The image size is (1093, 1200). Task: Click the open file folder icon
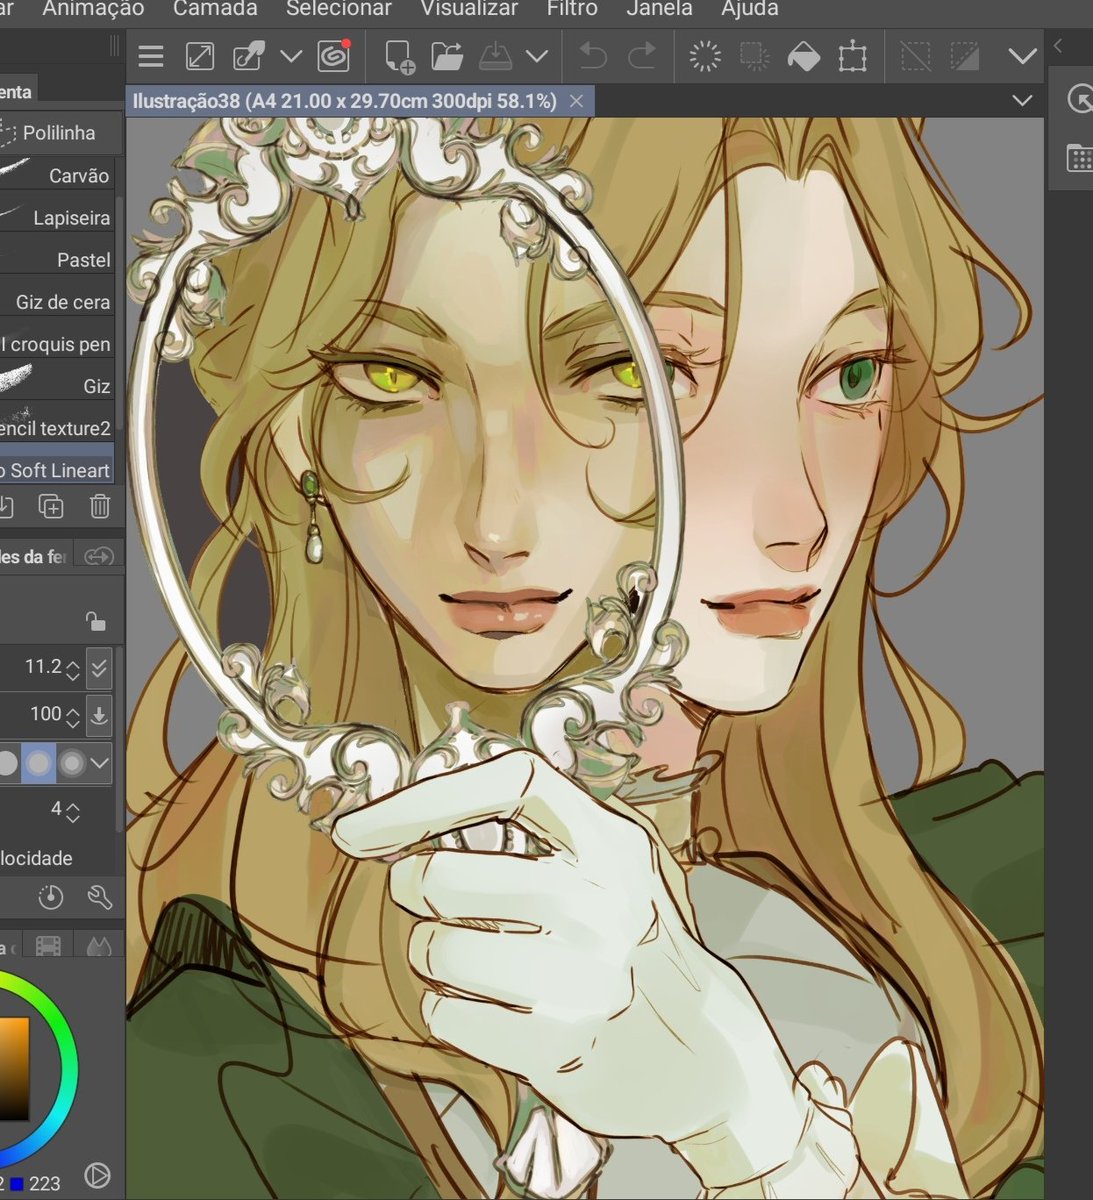[447, 56]
